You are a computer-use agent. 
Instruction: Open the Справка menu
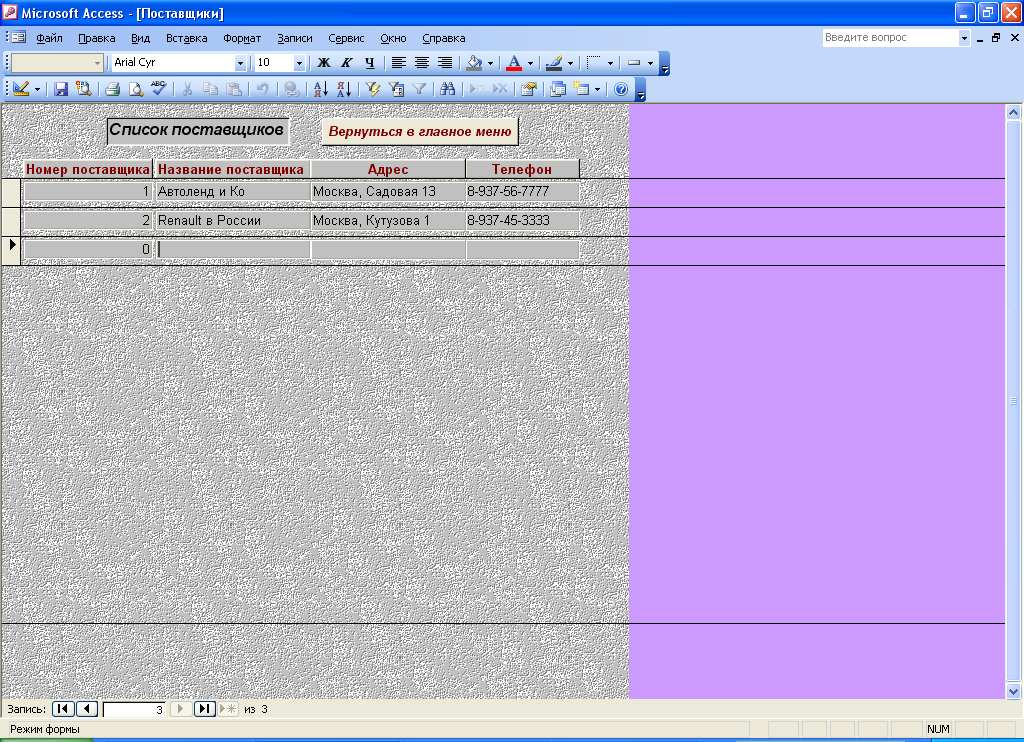pos(444,38)
